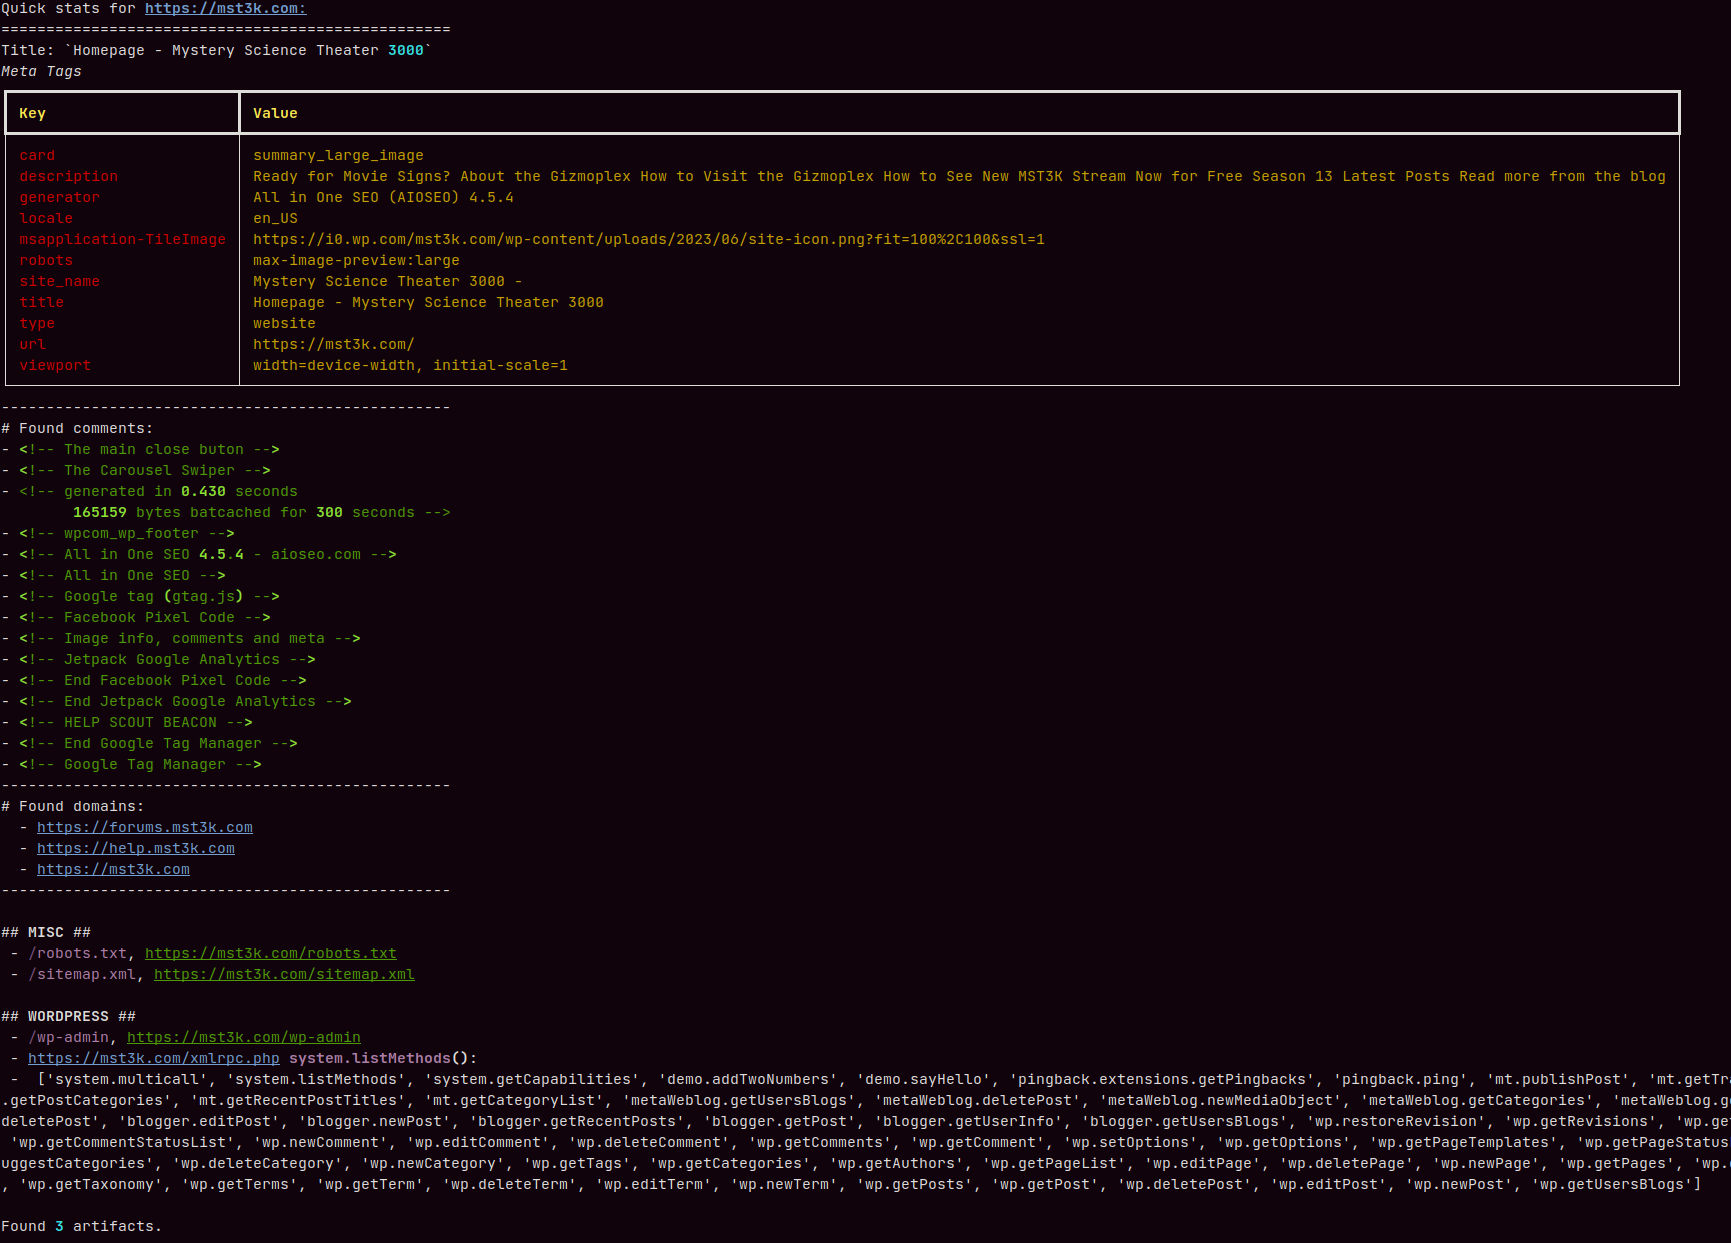Click the 'All in One SEO (AIOSEO) 4.5.4' value
The width and height of the screenshot is (1731, 1243).
pos(383,197)
